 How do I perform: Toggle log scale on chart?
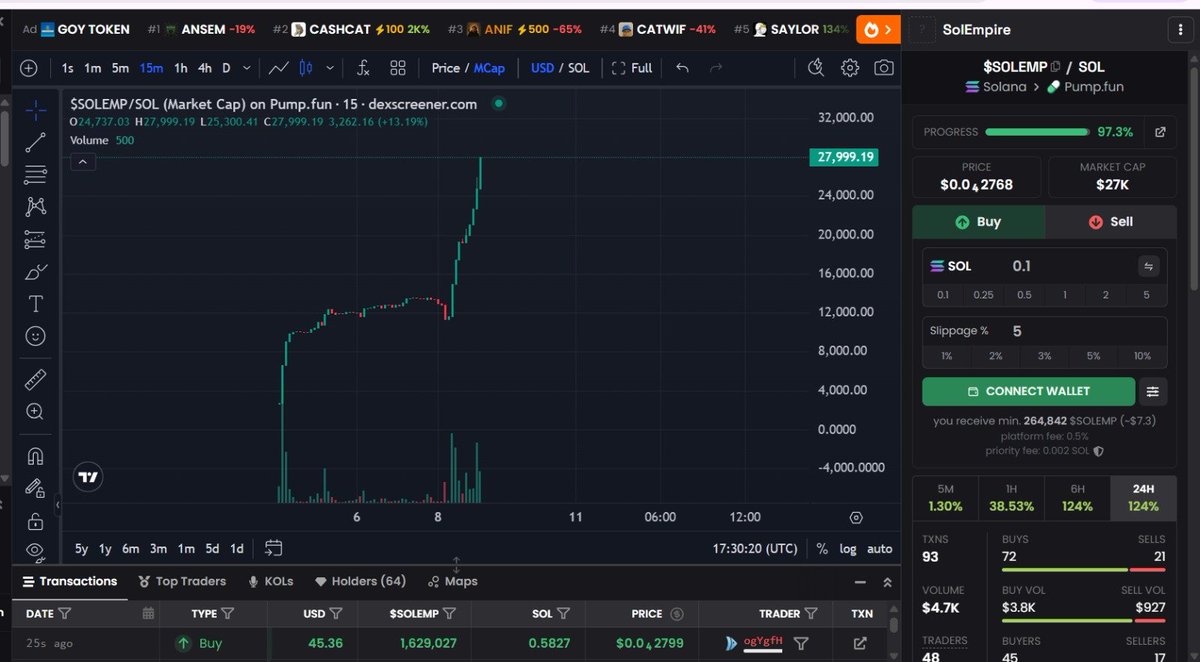[x=848, y=548]
